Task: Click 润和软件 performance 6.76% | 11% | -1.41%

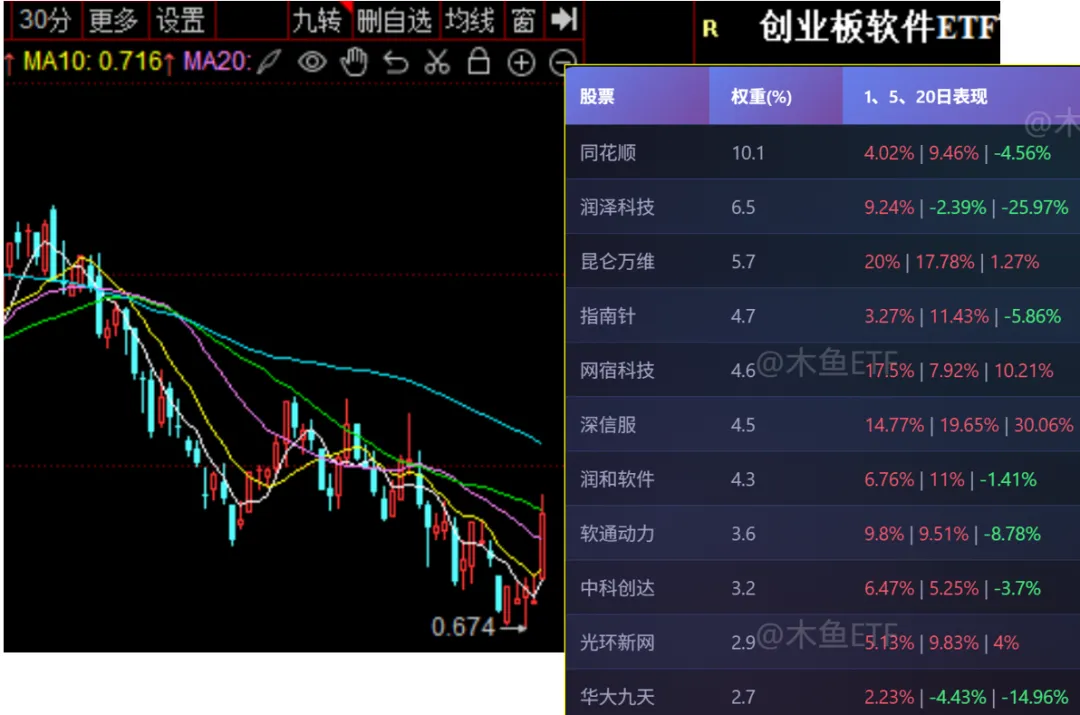Action: (951, 479)
